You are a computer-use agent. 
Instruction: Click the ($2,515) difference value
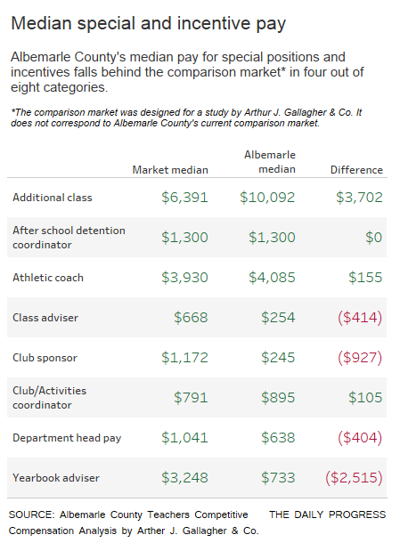354,478
